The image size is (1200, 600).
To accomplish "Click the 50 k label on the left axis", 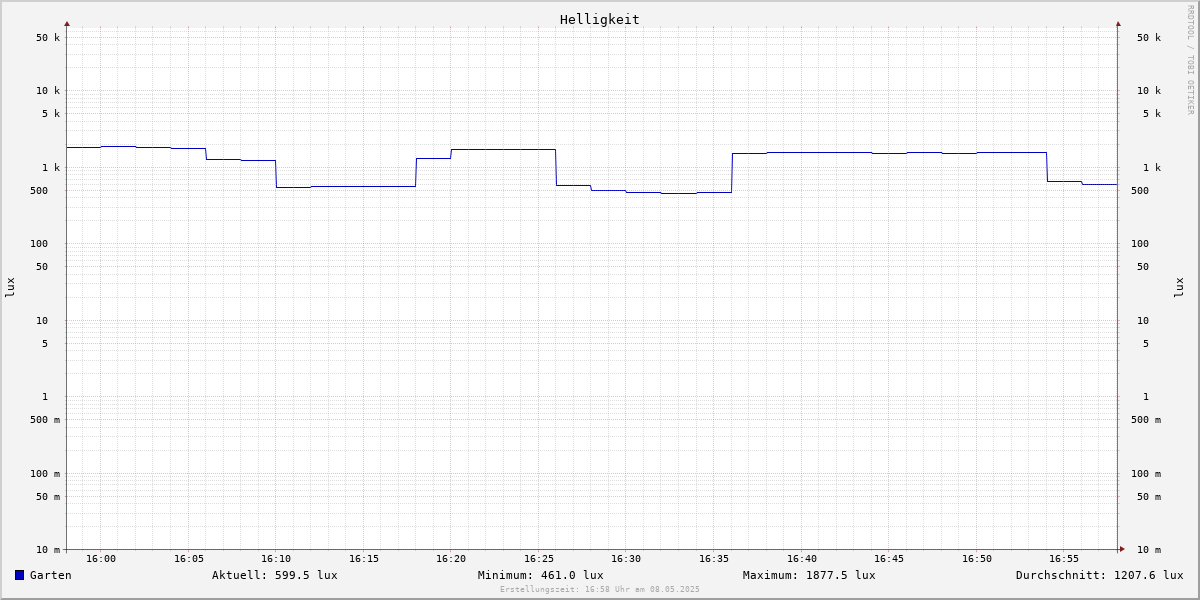I will (48, 38).
